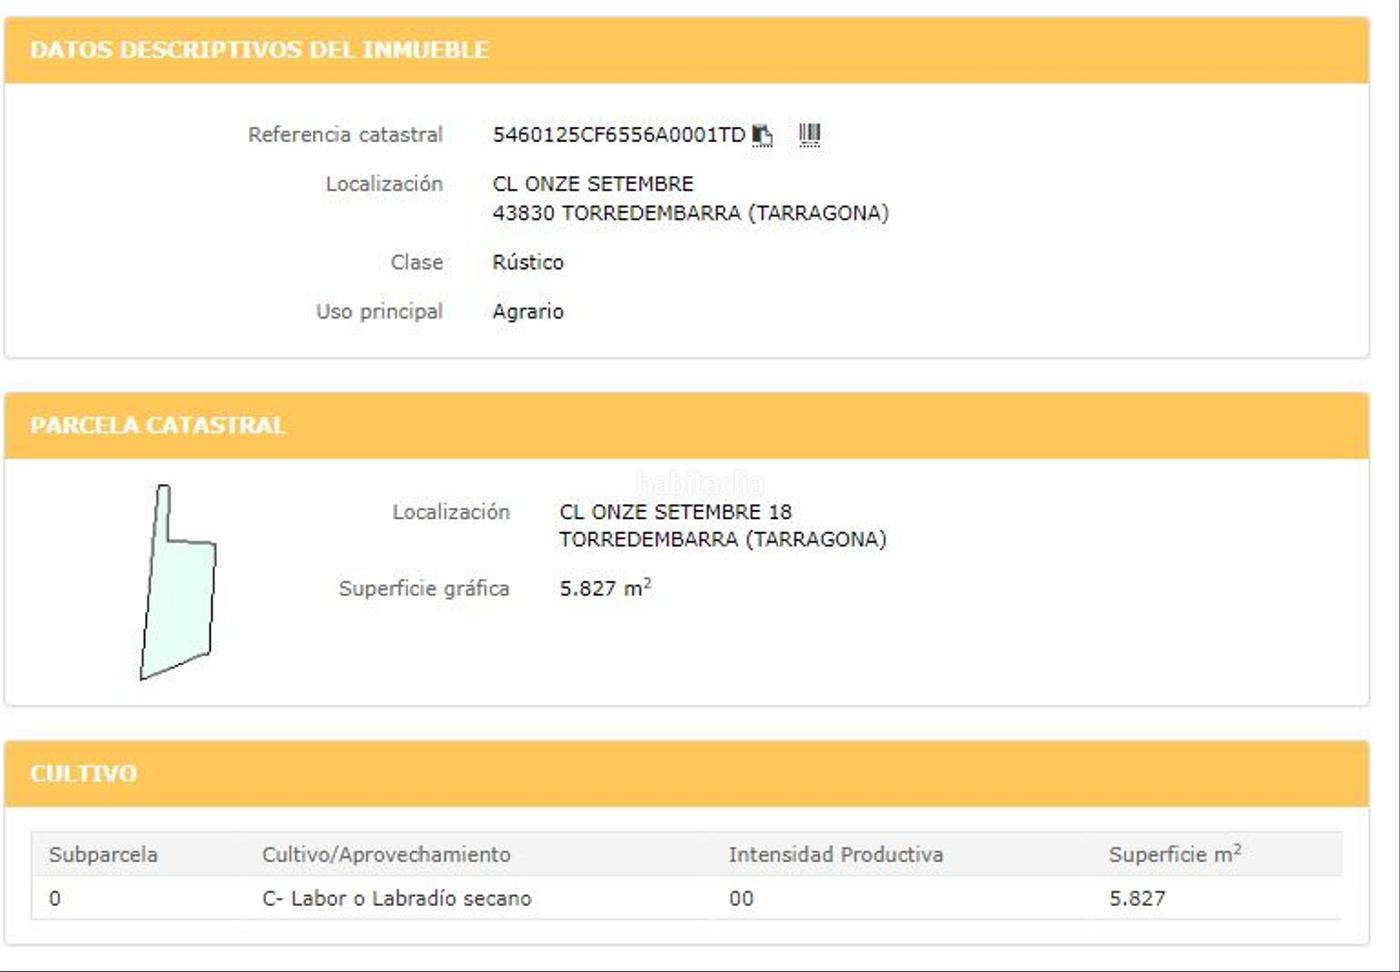Select '43830 TORREDEMBARRA (TARRAGONA)' address line
Image resolution: width=1400 pixels, height=972 pixels.
pyautogui.click(x=690, y=213)
